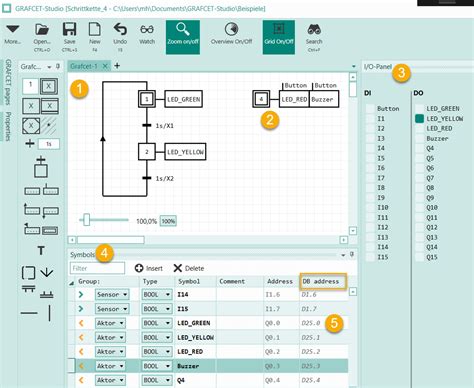Toggle input I1 checkbox
474x388 pixels.
tap(370, 119)
